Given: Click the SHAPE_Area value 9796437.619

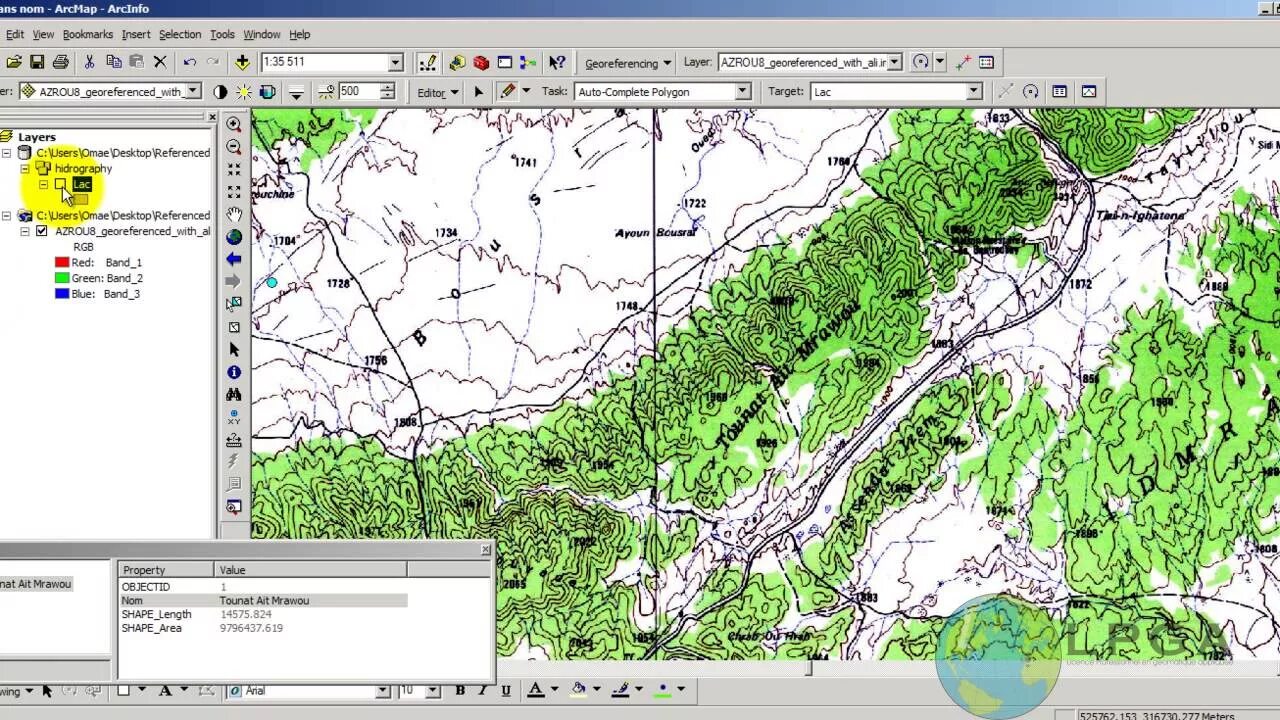Looking at the screenshot, I should (251, 628).
